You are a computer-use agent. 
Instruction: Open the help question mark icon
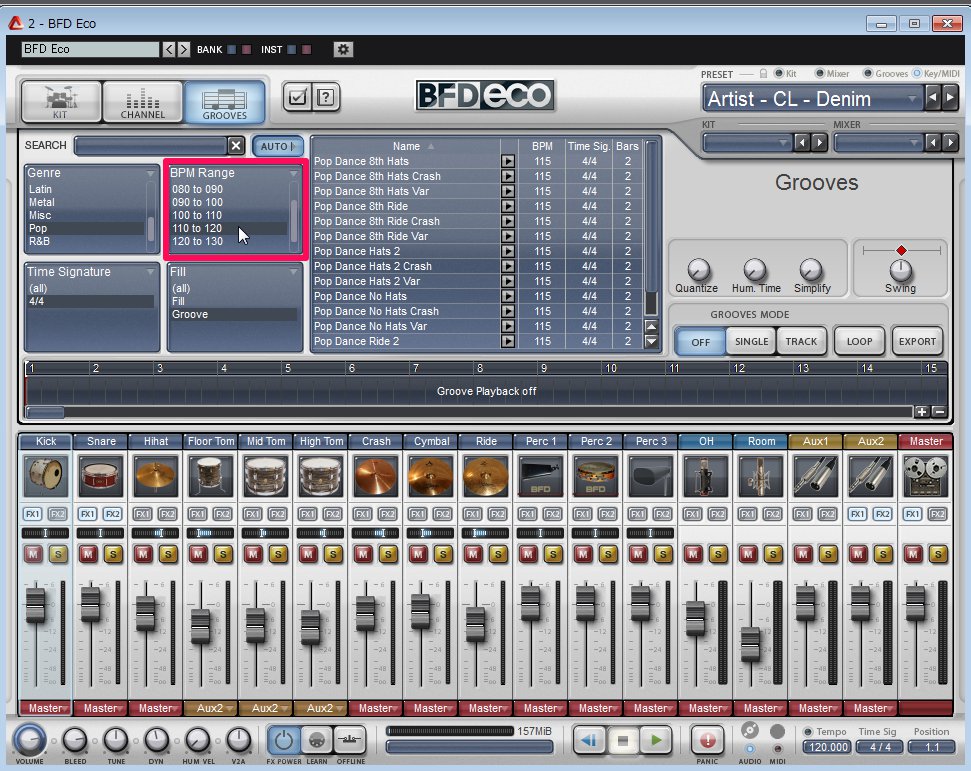pos(326,97)
